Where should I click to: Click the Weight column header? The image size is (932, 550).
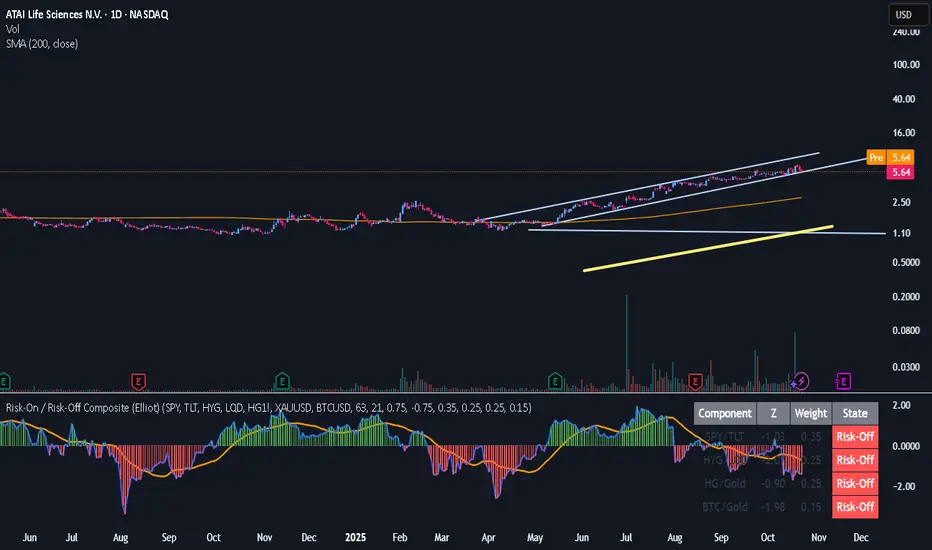(x=811, y=413)
